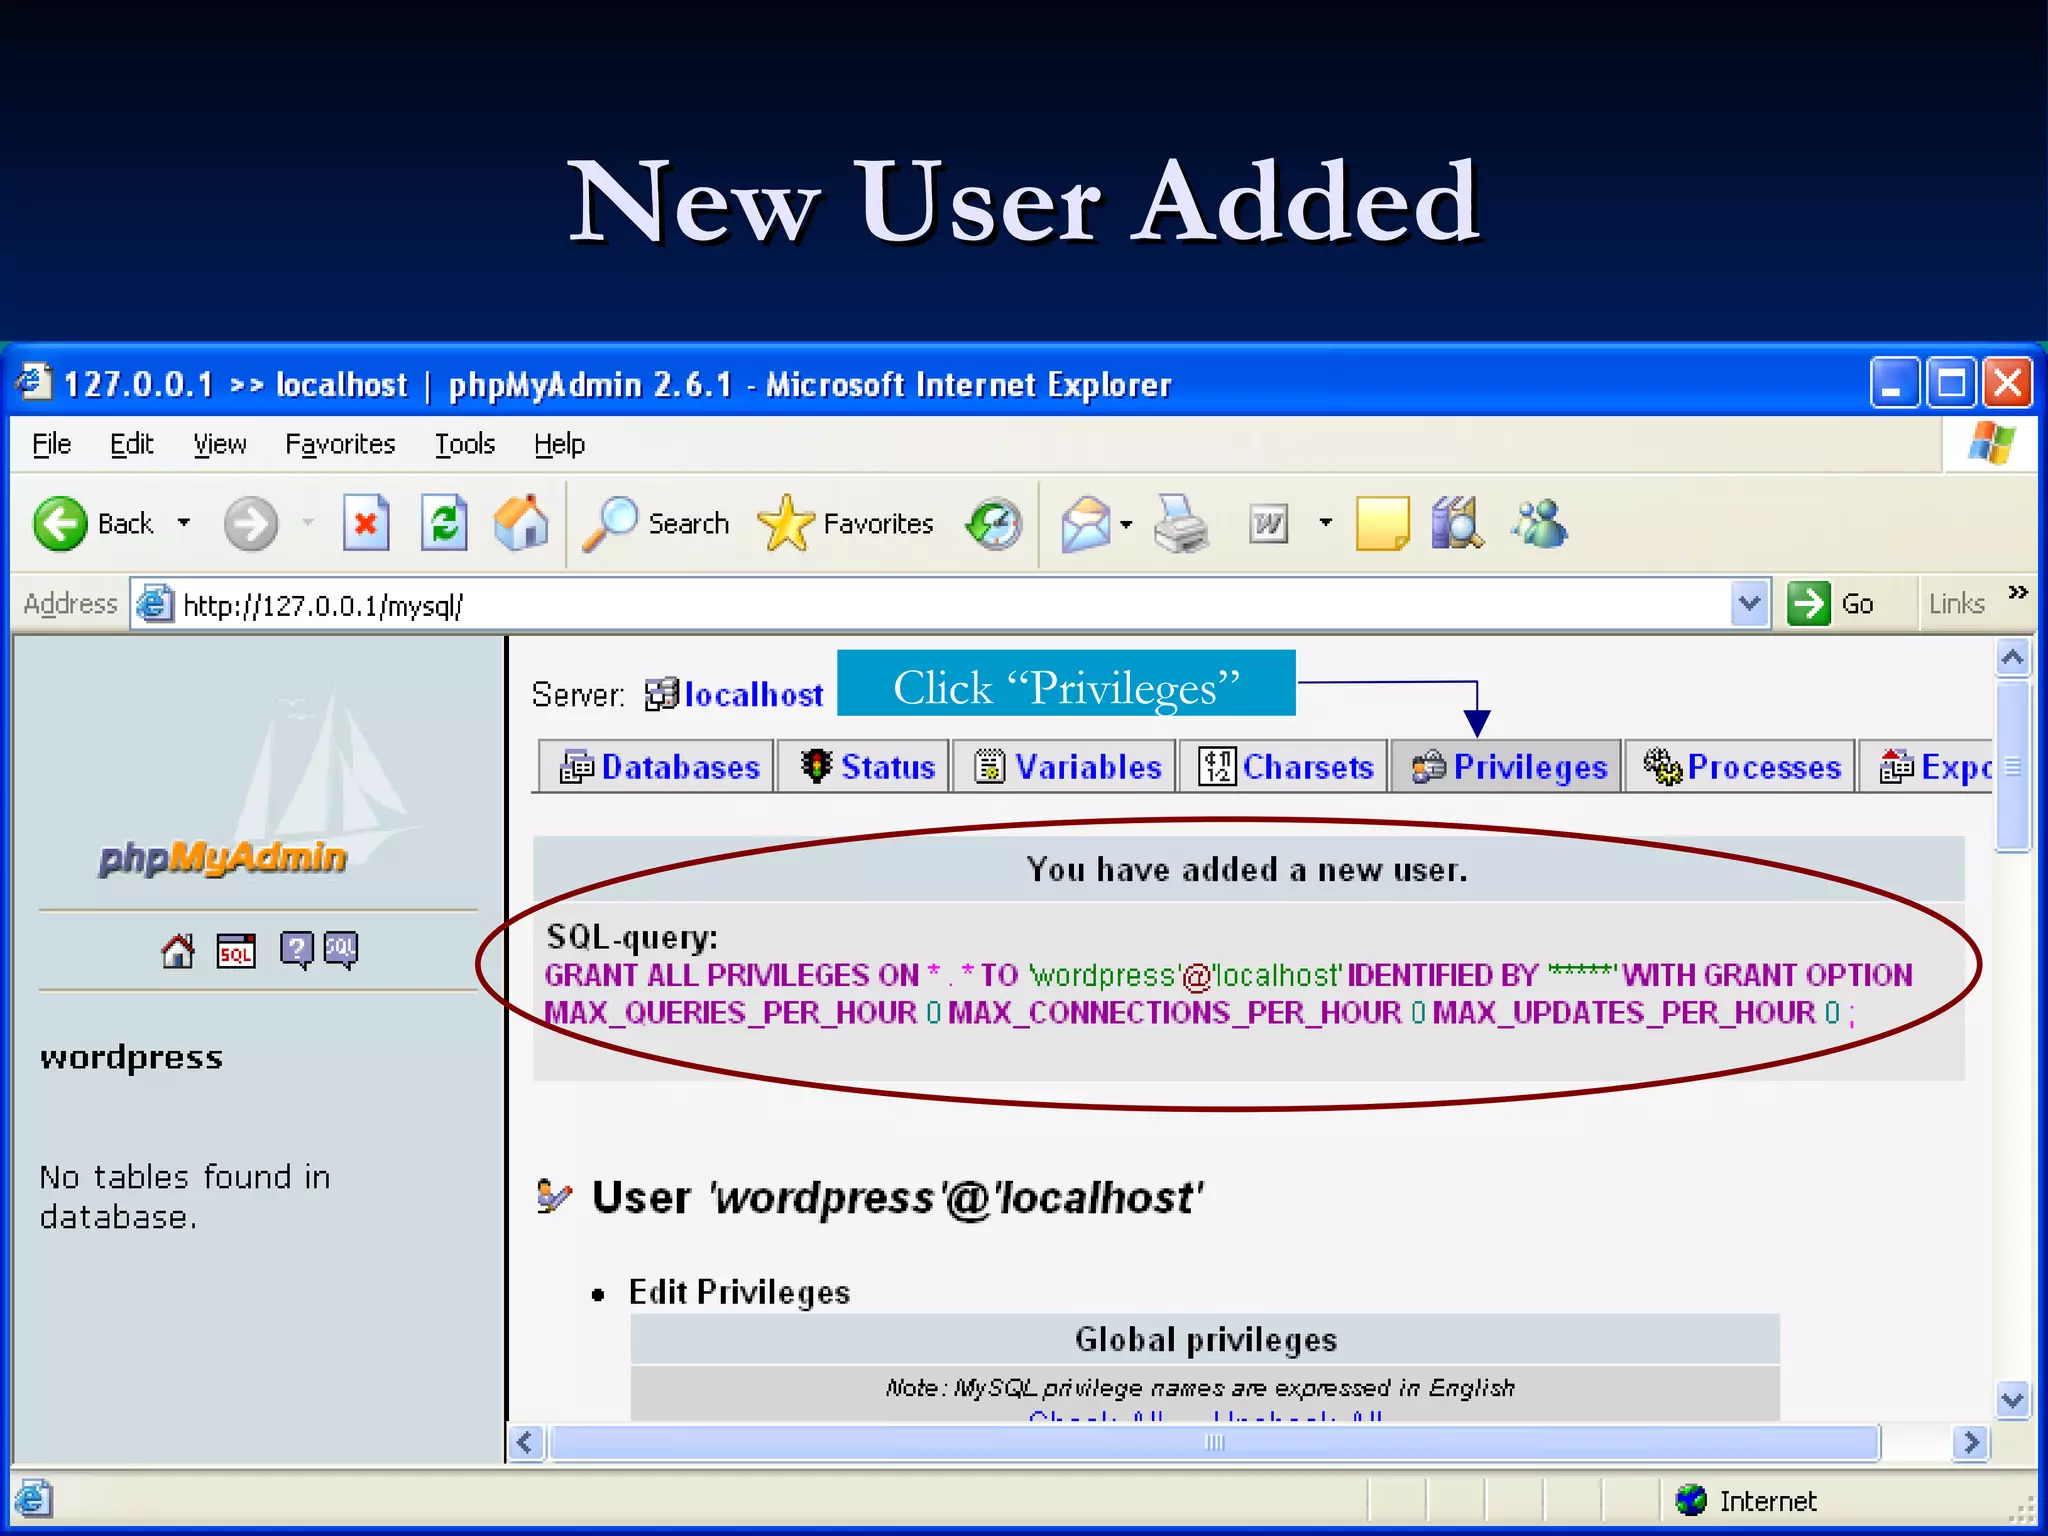The height and width of the screenshot is (1536, 2048).
Task: Open the SQL query window icon
Action: click(236, 950)
